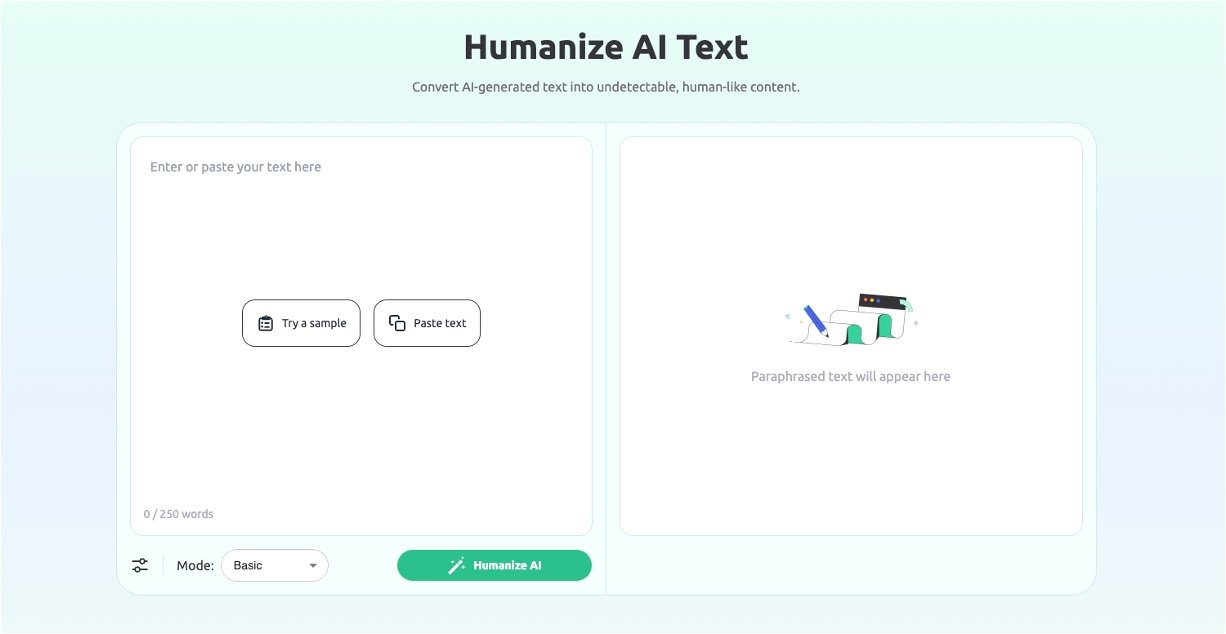Click the clipboard icon inside Try a sample
The image size is (1226, 634).
tap(264, 323)
